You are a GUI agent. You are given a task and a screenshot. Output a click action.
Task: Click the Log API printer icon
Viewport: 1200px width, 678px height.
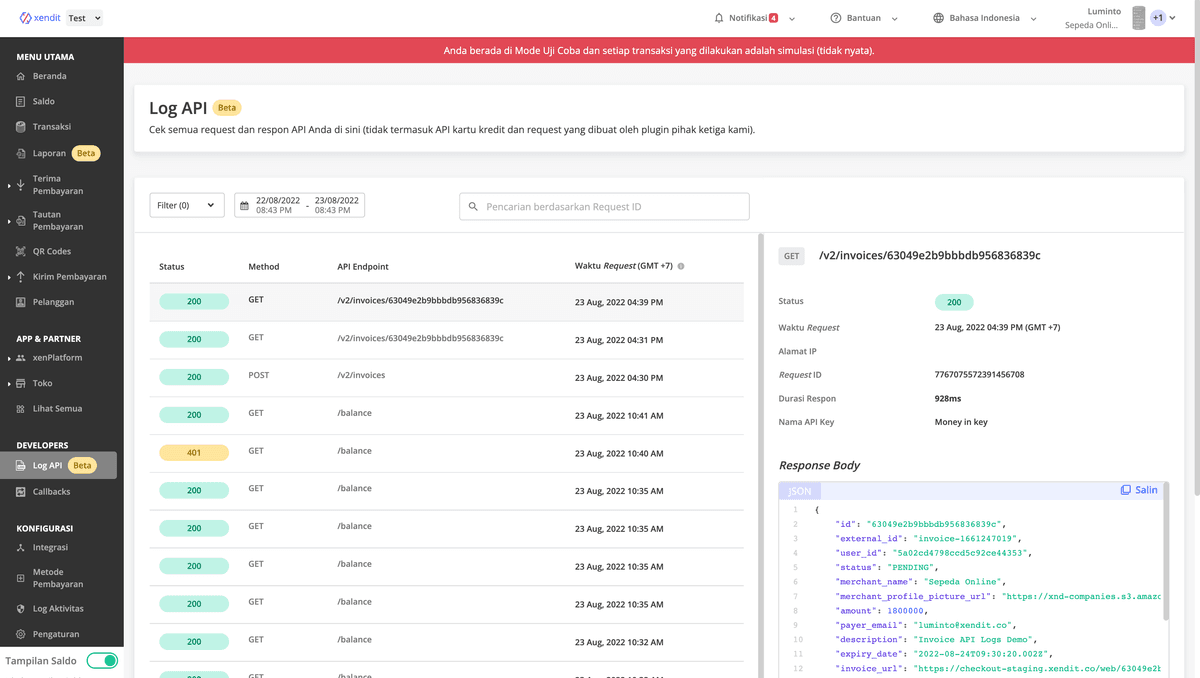[21, 466]
